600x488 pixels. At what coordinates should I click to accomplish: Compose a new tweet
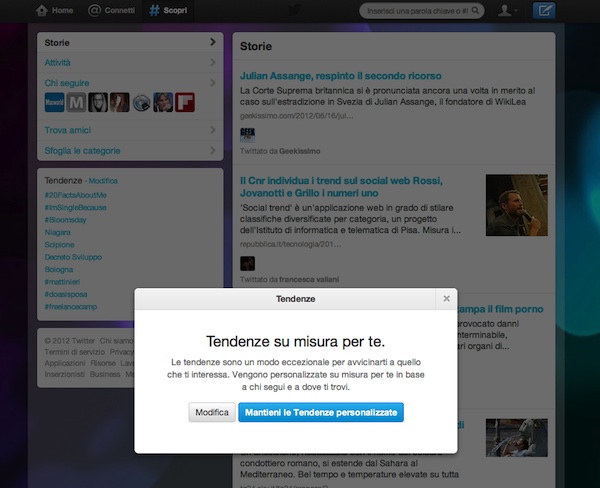click(x=544, y=10)
